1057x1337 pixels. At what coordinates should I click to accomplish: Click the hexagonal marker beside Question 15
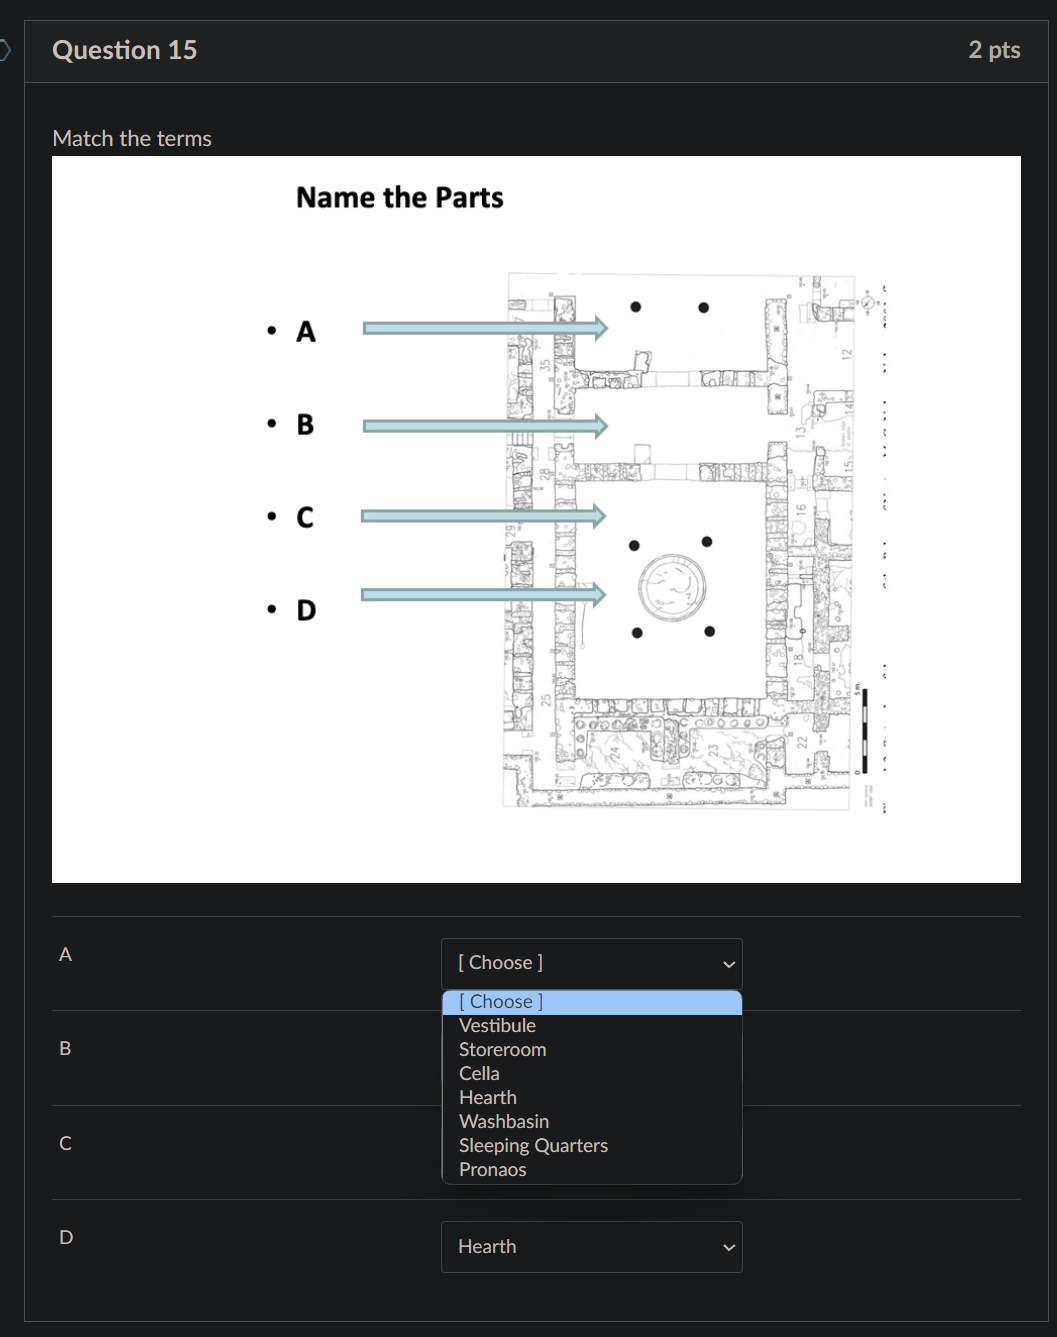point(3,49)
